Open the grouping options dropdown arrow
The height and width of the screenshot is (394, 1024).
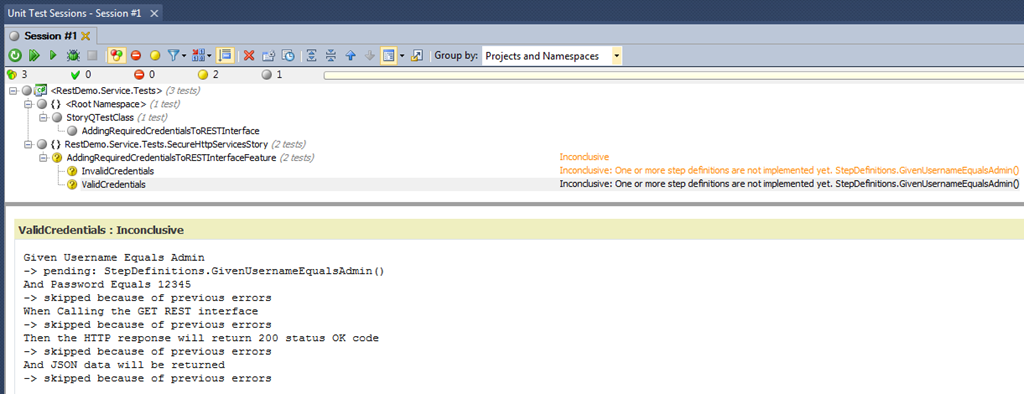coord(209,57)
